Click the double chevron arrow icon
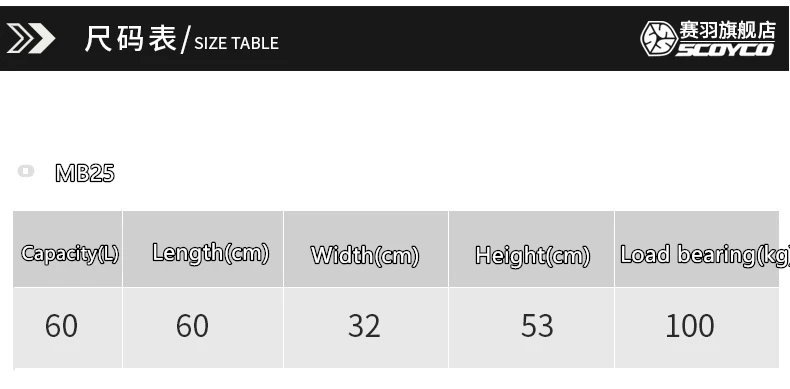 [31, 38]
